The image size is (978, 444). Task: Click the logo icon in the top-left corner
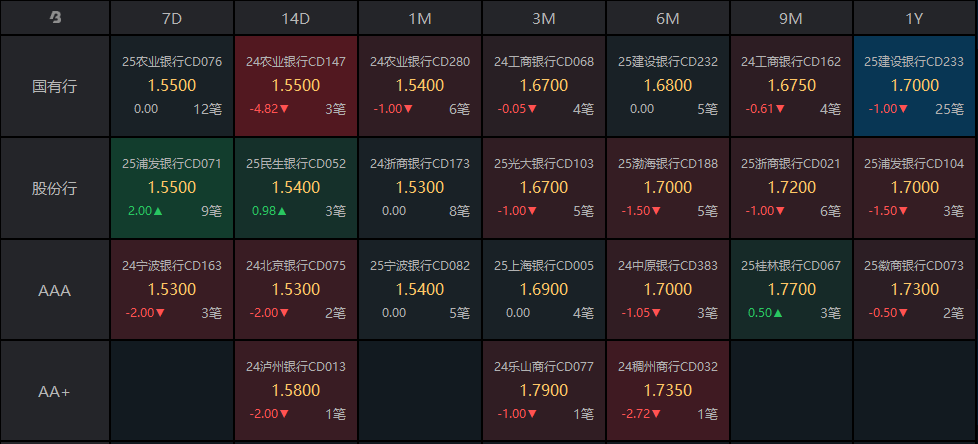click(x=54, y=18)
